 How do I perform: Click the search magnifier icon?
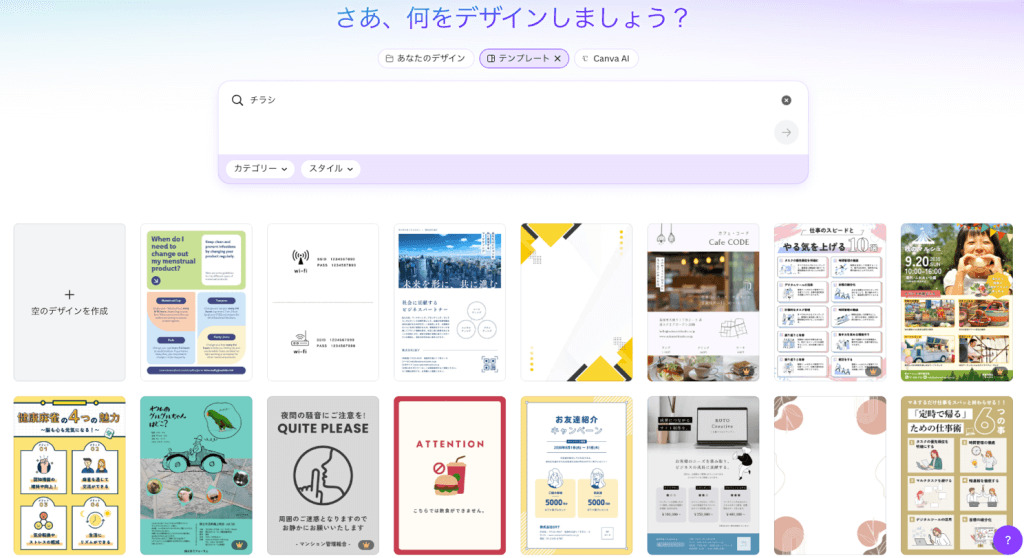coord(237,100)
